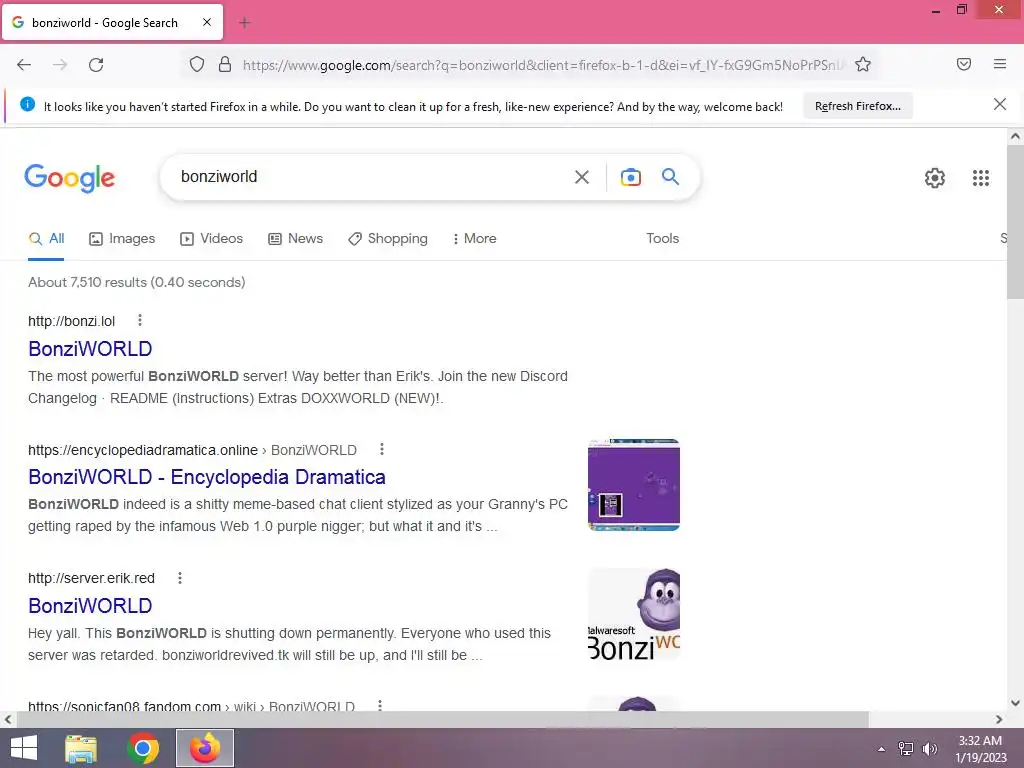Open options for the encyclopediadramatica.online result
1024x768 pixels.
click(x=381, y=449)
